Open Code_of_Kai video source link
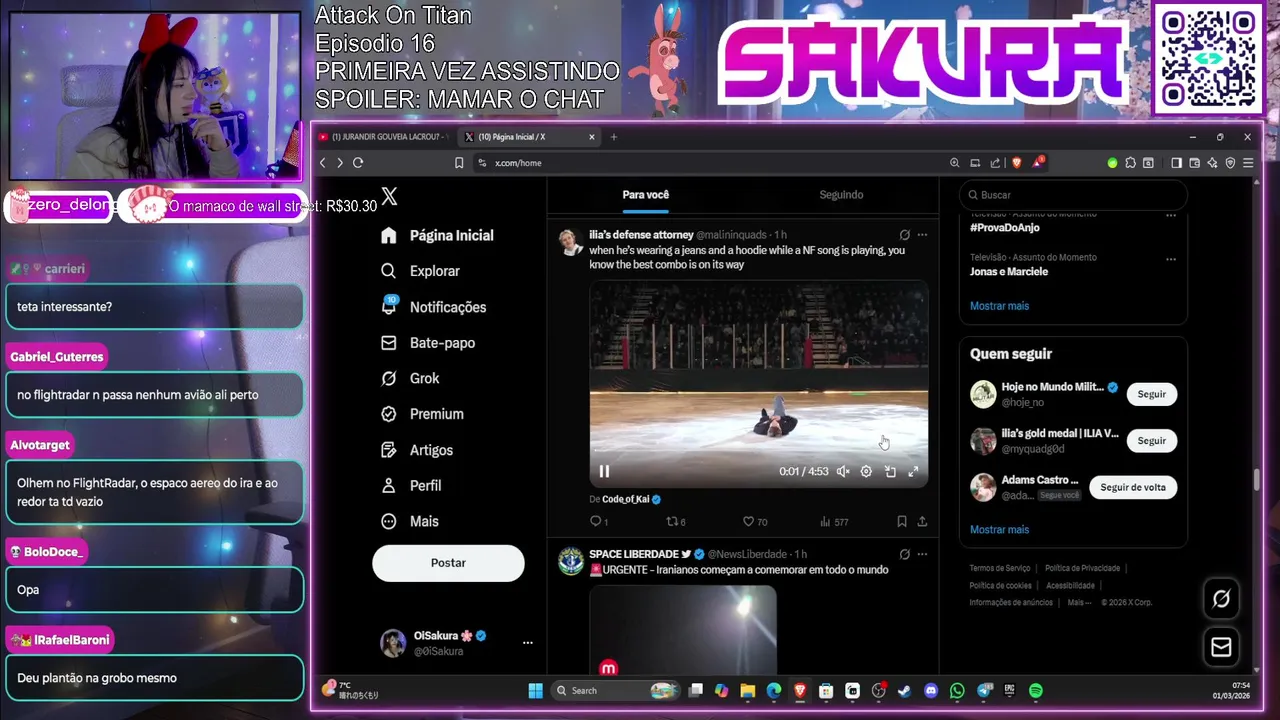Viewport: 1280px width, 720px height. [x=625, y=499]
